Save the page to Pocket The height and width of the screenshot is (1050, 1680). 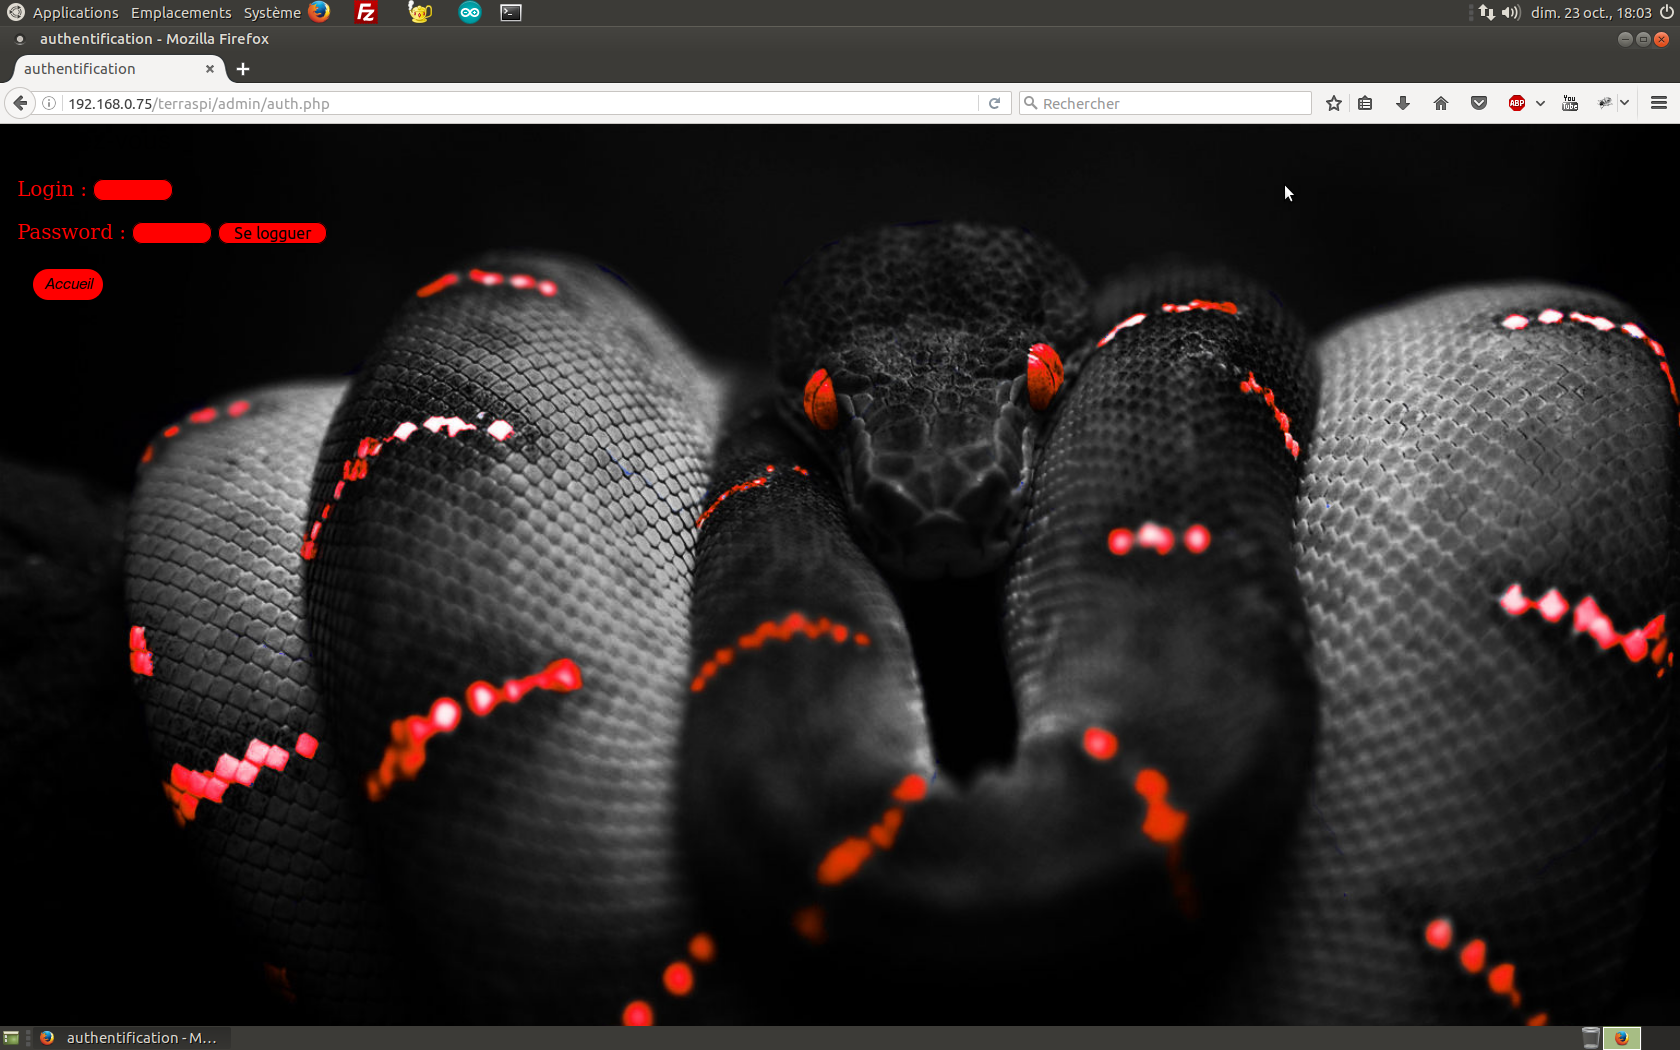coord(1479,103)
